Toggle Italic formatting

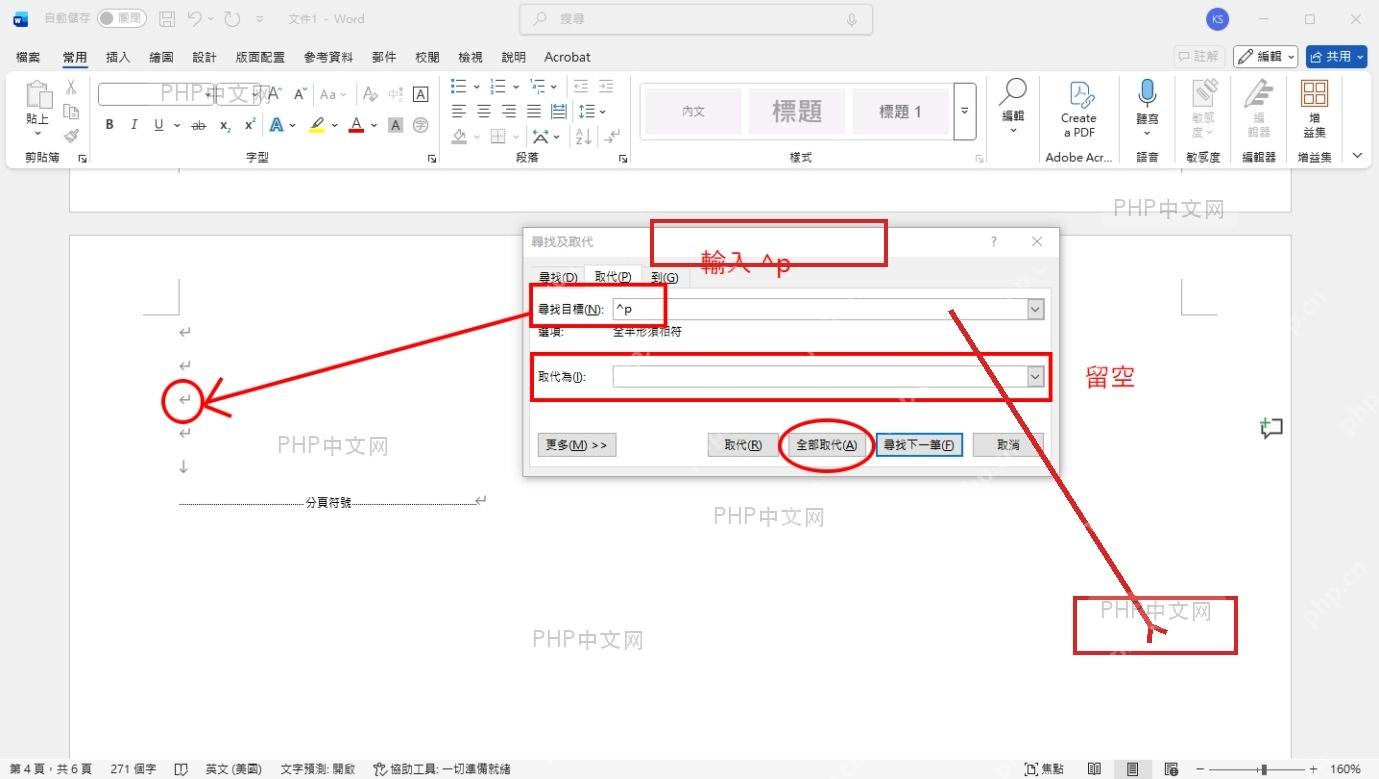(134, 125)
